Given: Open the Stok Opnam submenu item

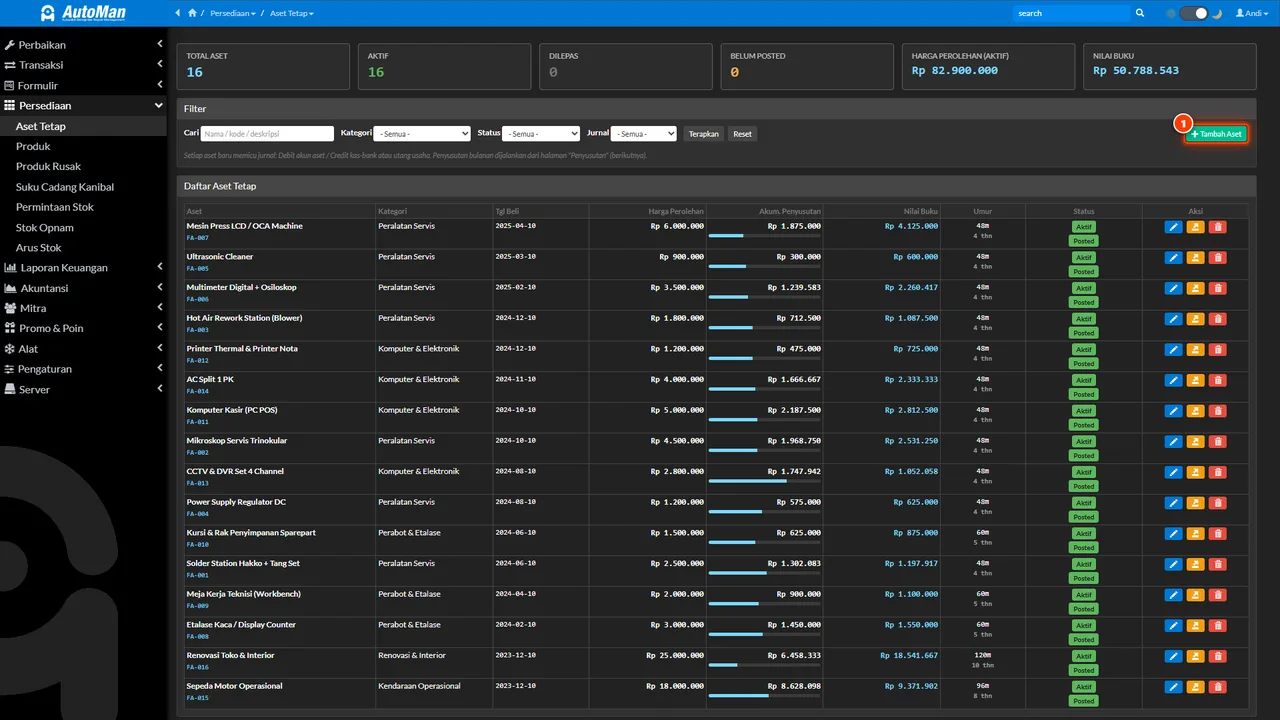Looking at the screenshot, I should [44, 227].
